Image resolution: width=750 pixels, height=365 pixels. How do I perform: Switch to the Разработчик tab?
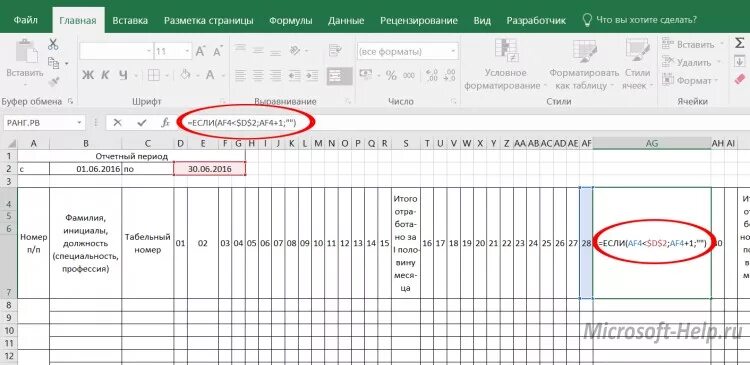tap(536, 21)
